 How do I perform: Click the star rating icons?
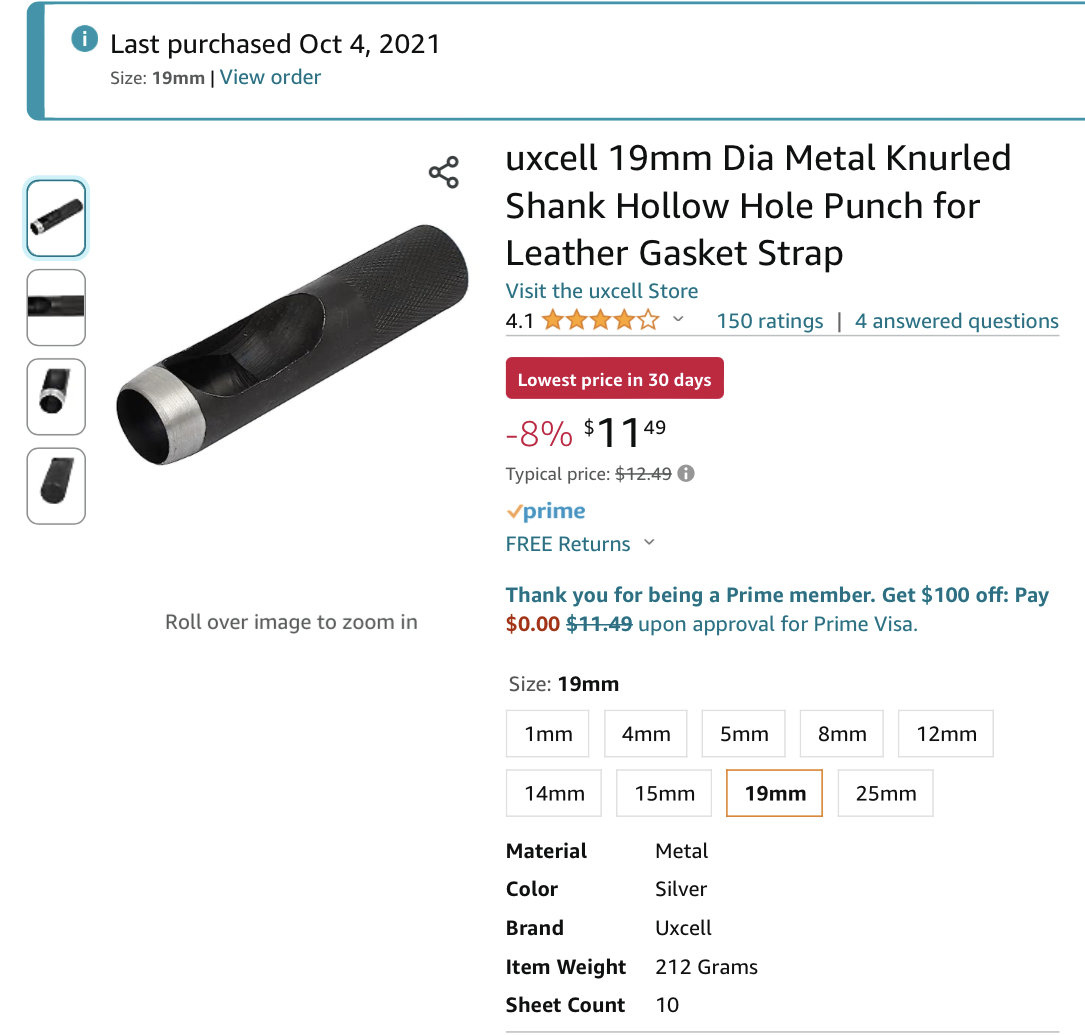600,320
